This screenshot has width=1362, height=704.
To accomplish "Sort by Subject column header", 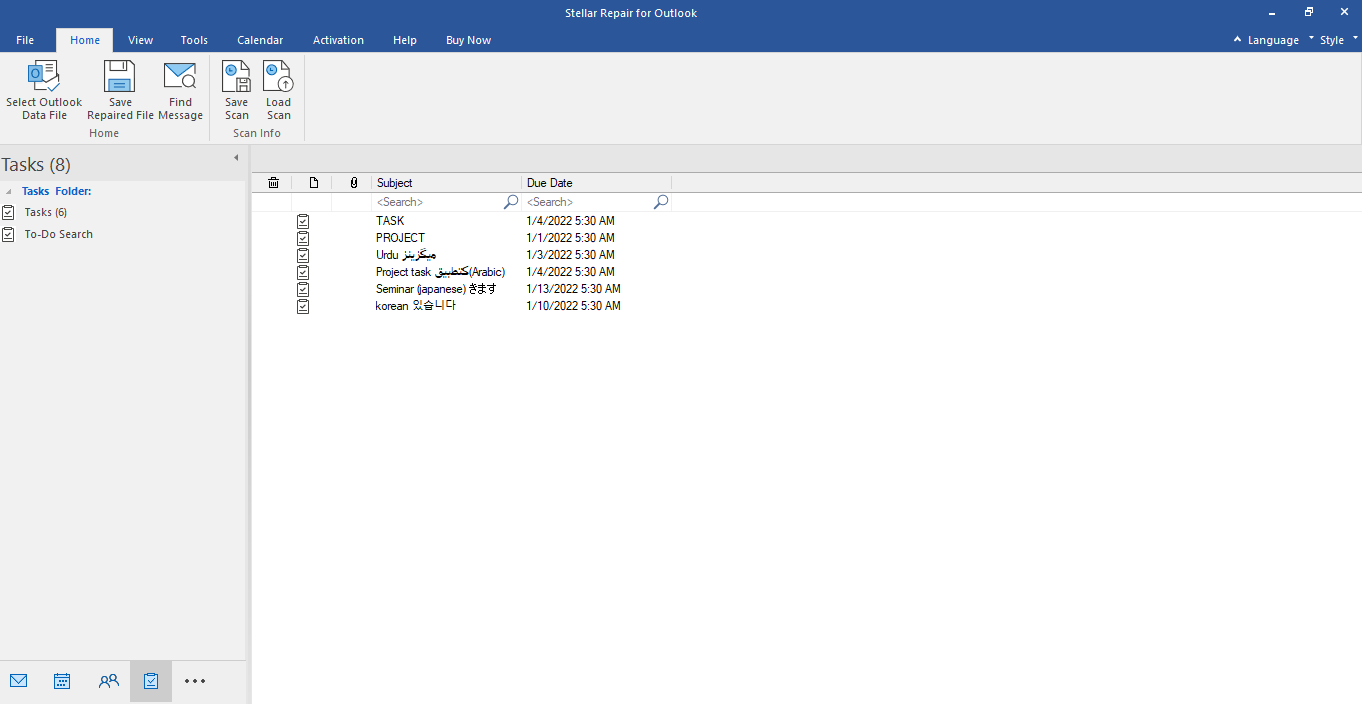I will 447,183.
